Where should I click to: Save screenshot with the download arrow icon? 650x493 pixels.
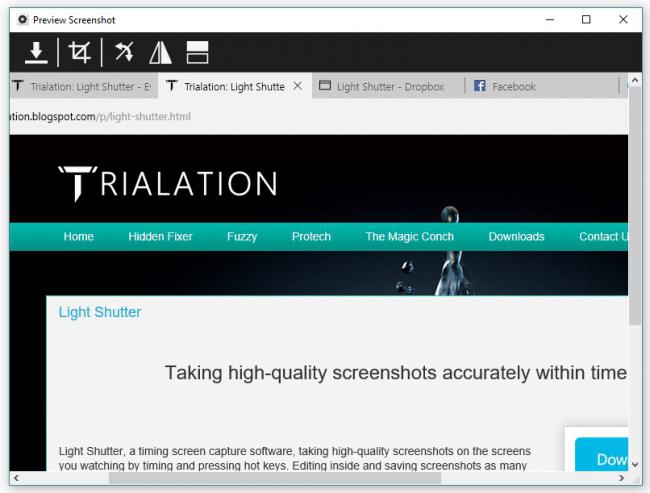(x=36, y=53)
